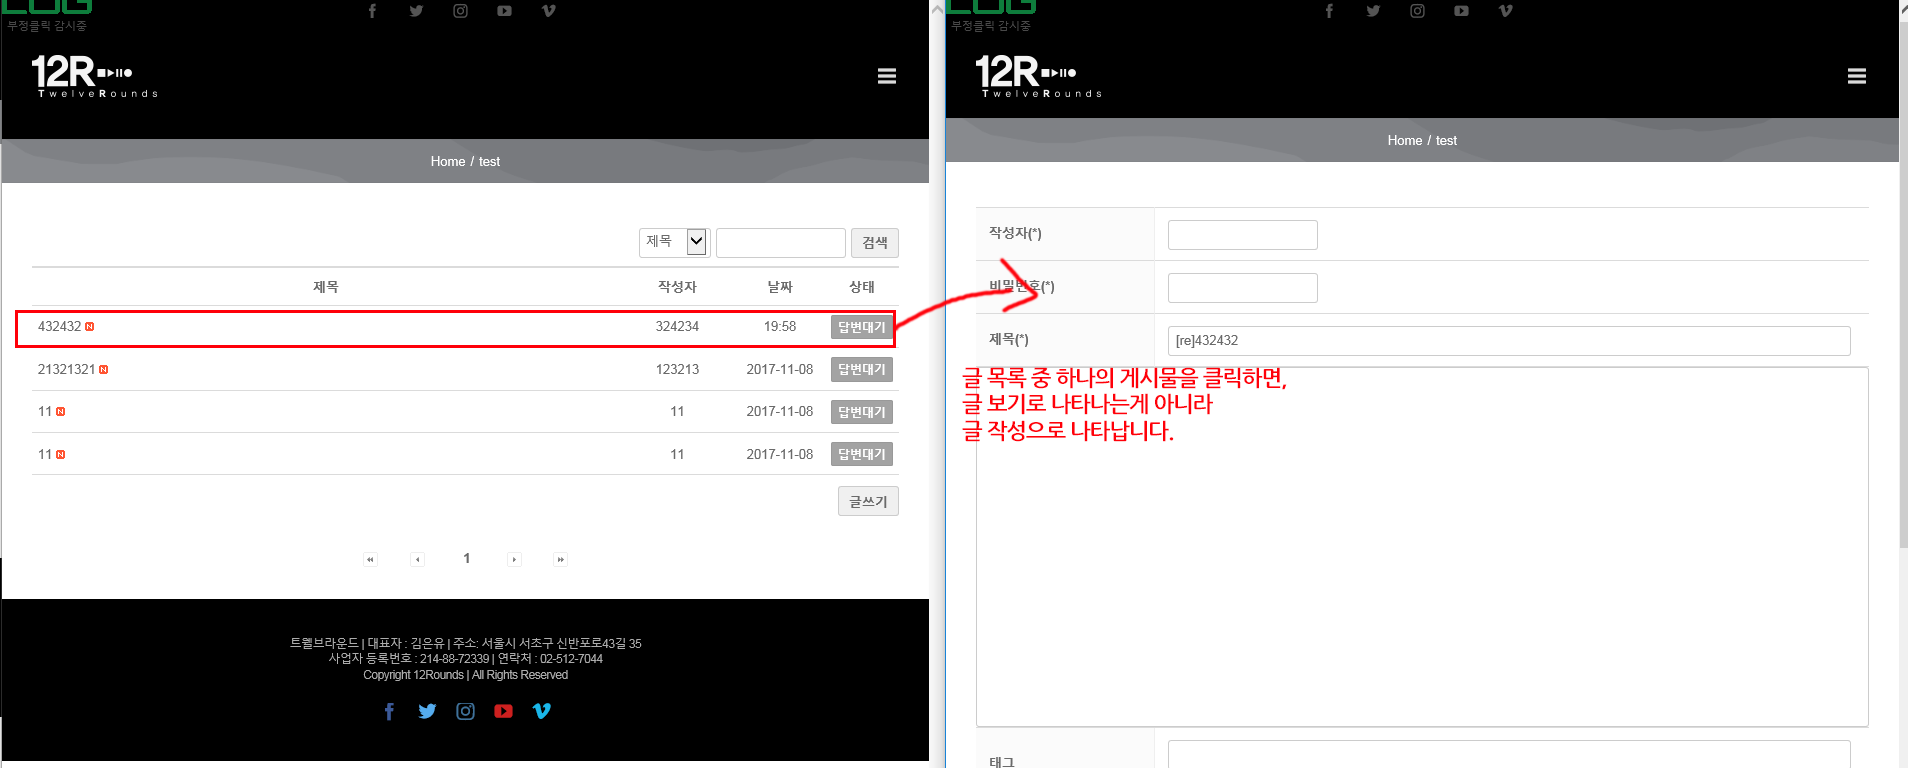This screenshot has height=768, width=1908.
Task: Click date 2017-11-08 in 21321321 row
Action: point(780,370)
